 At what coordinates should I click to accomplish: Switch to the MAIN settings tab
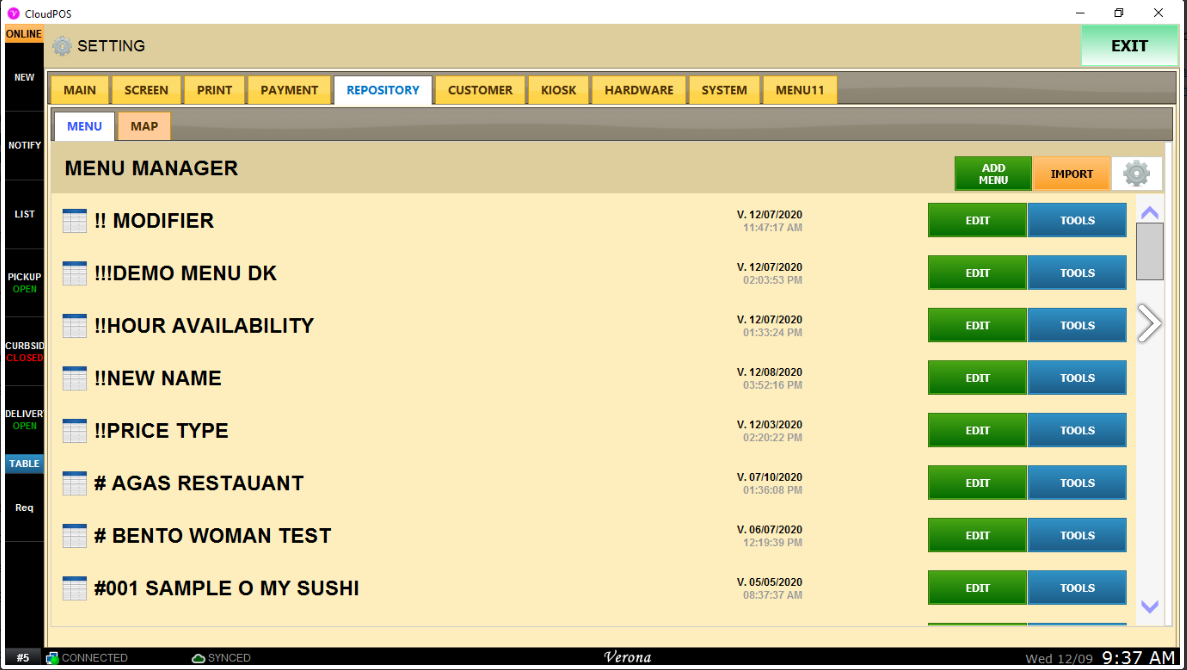(79, 90)
